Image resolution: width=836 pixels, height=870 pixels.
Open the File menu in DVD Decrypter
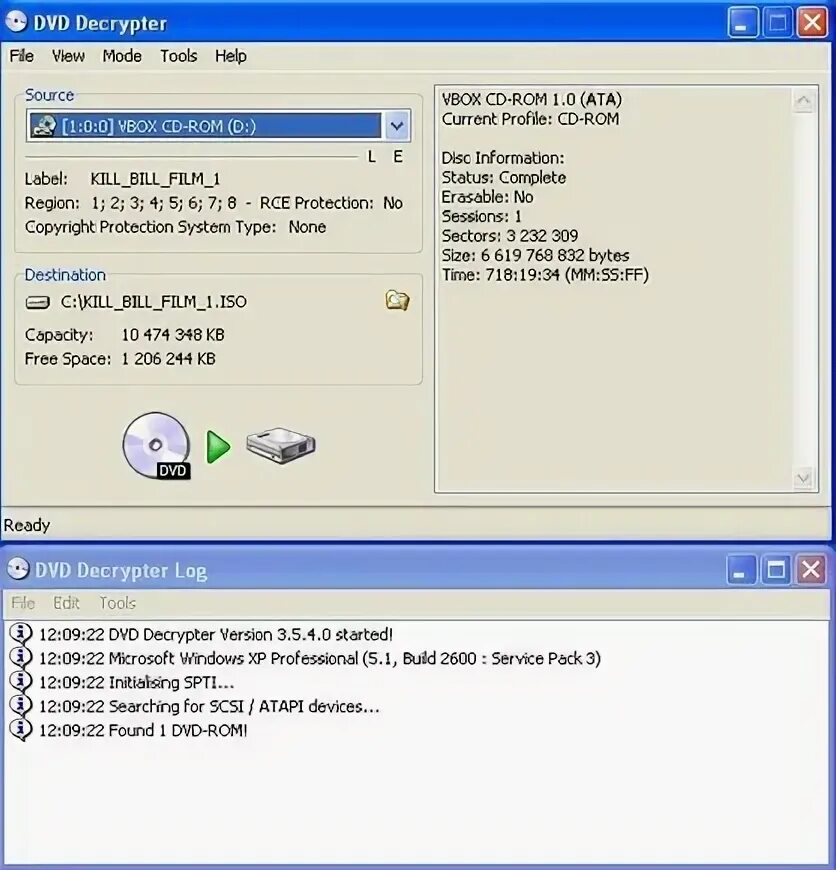click(22, 56)
